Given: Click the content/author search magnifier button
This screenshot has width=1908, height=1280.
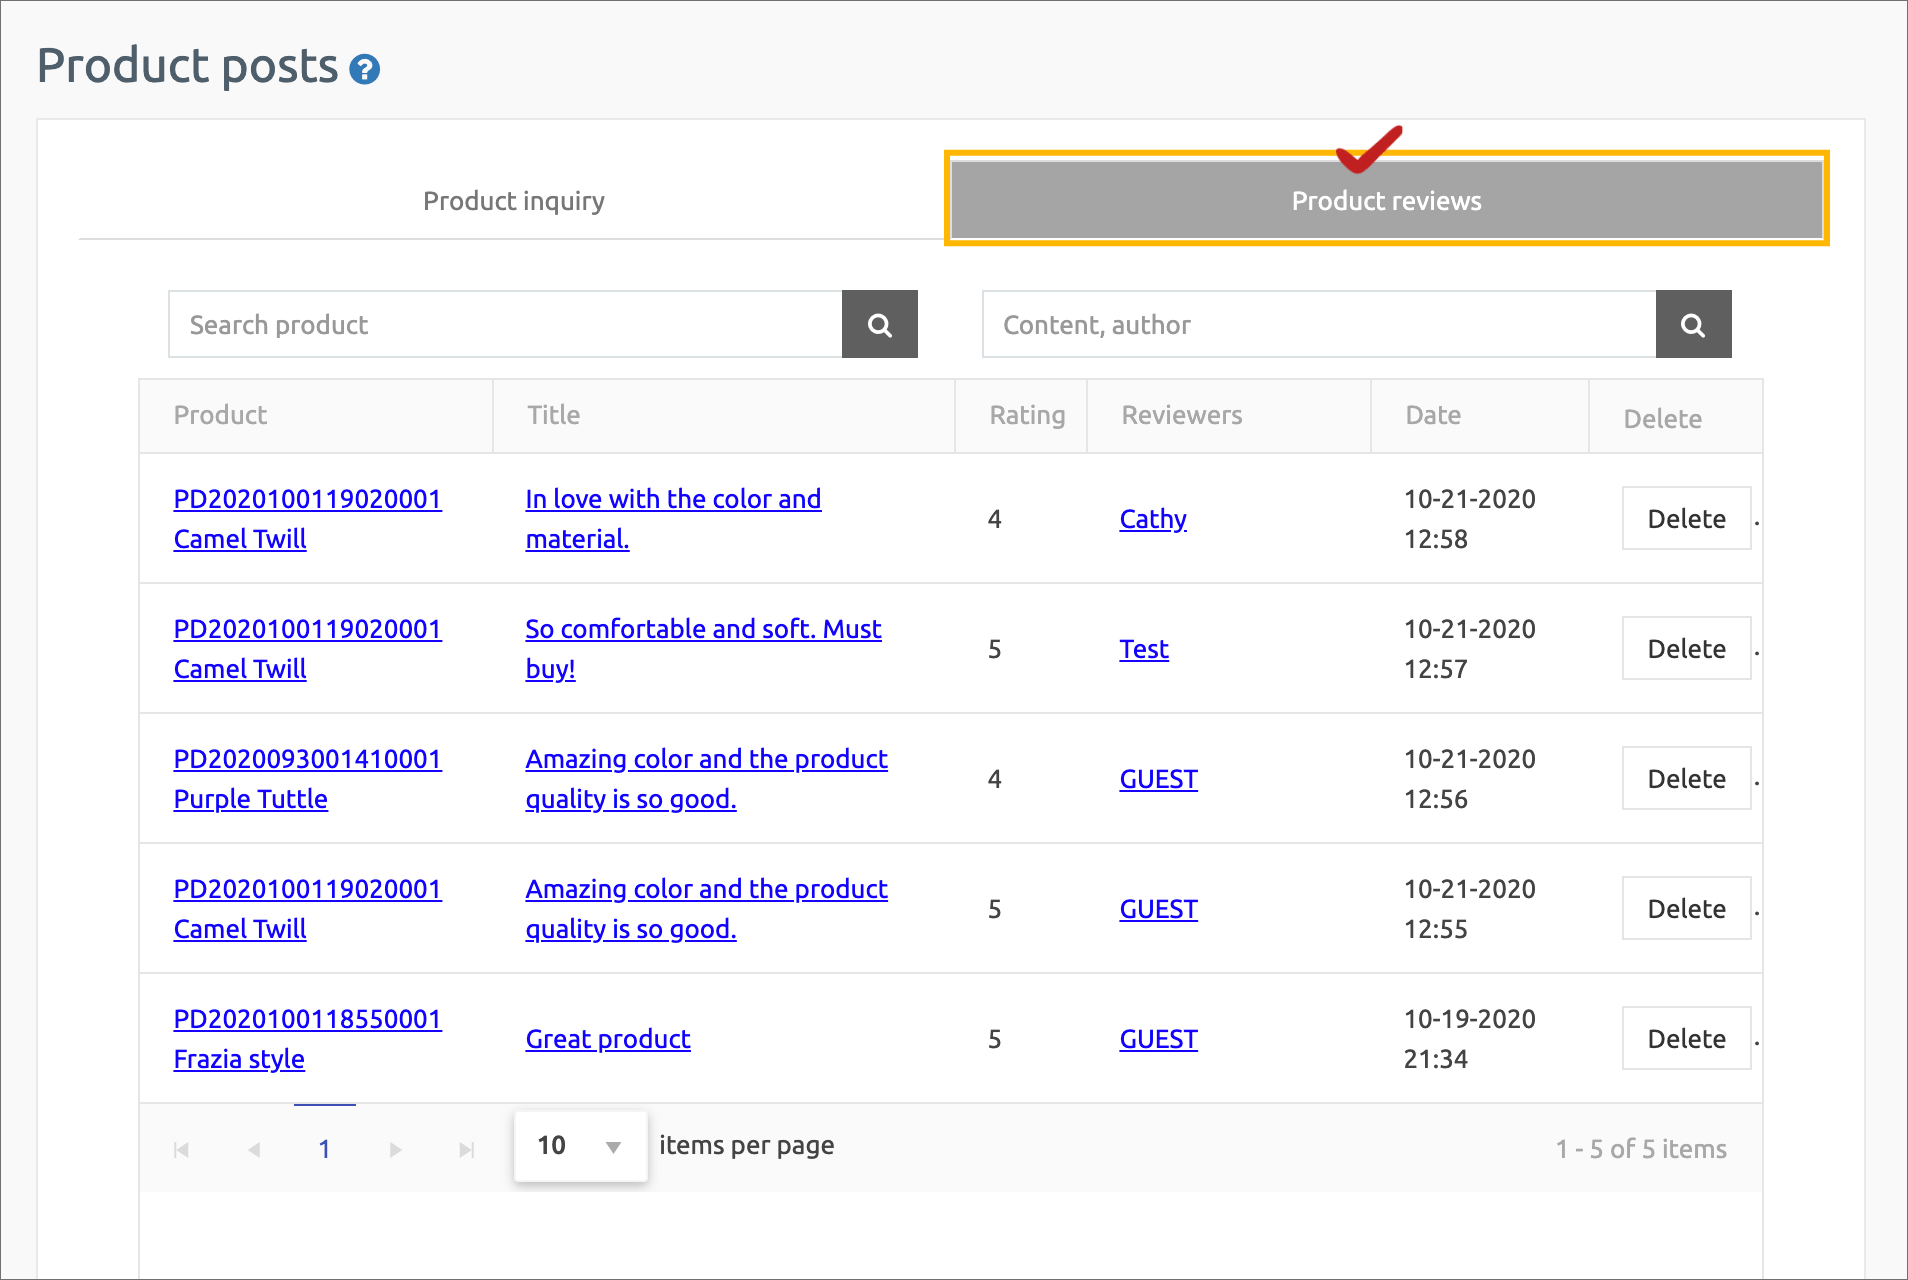Looking at the screenshot, I should tap(1692, 325).
